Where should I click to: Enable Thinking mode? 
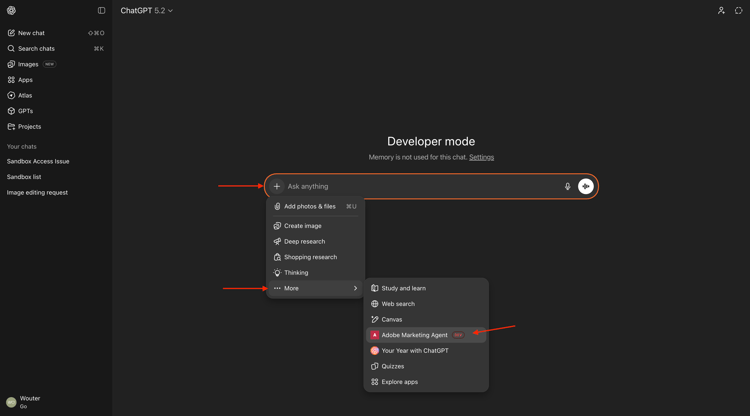296,272
